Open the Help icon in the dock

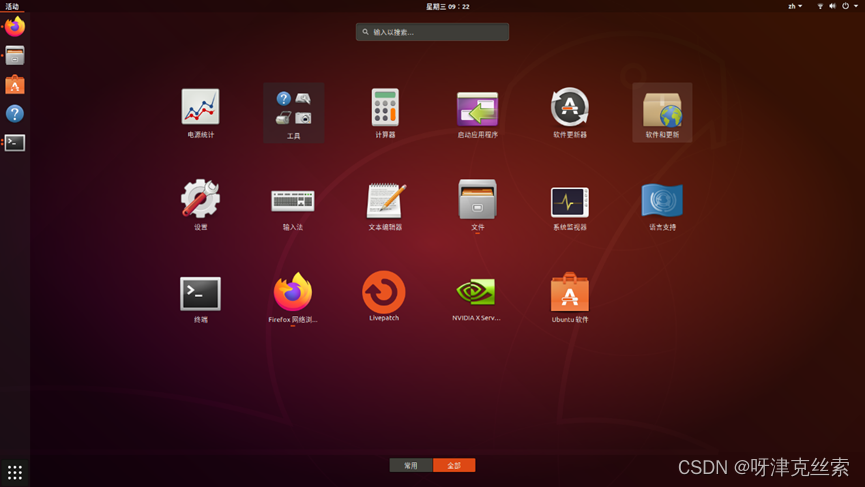(x=15, y=114)
